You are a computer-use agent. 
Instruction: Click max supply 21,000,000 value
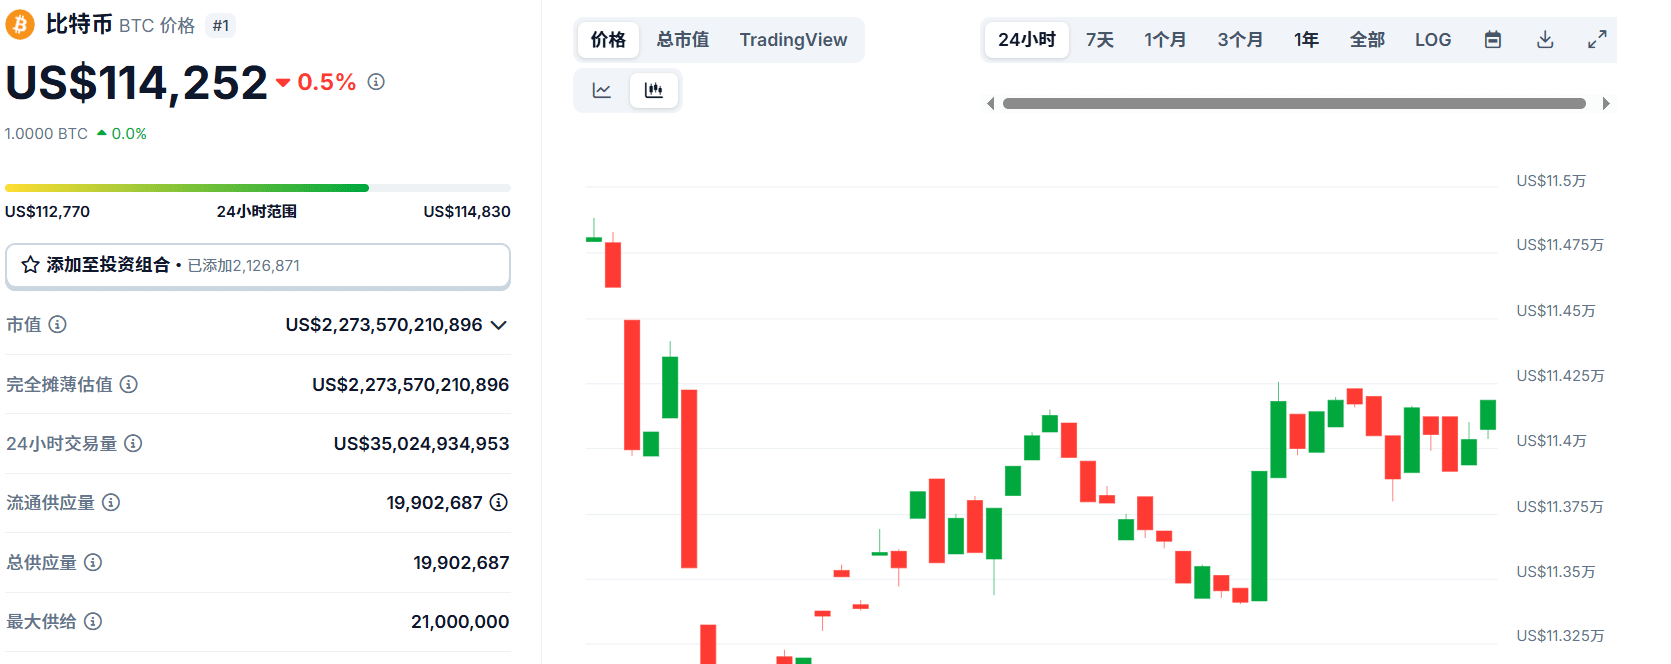[460, 622]
